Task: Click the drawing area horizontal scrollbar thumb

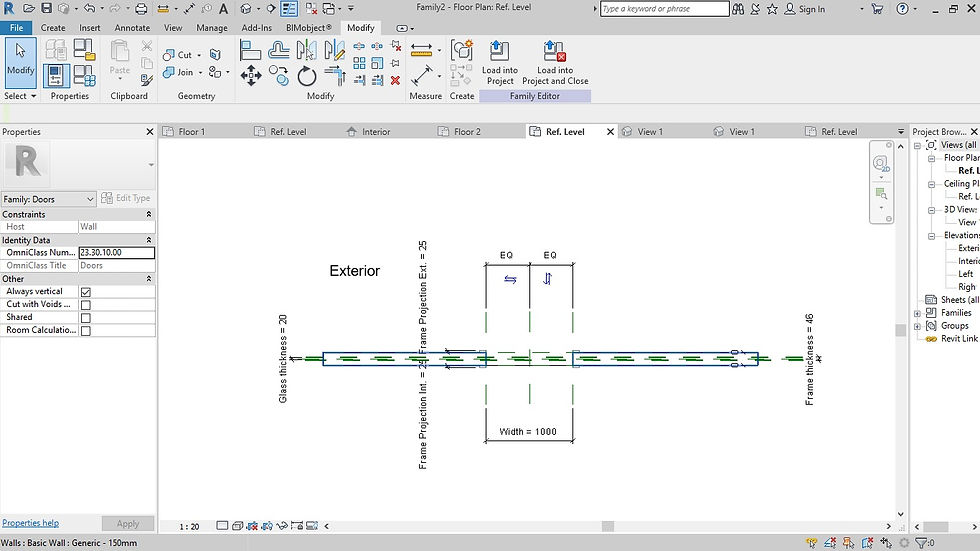Action: [608, 526]
